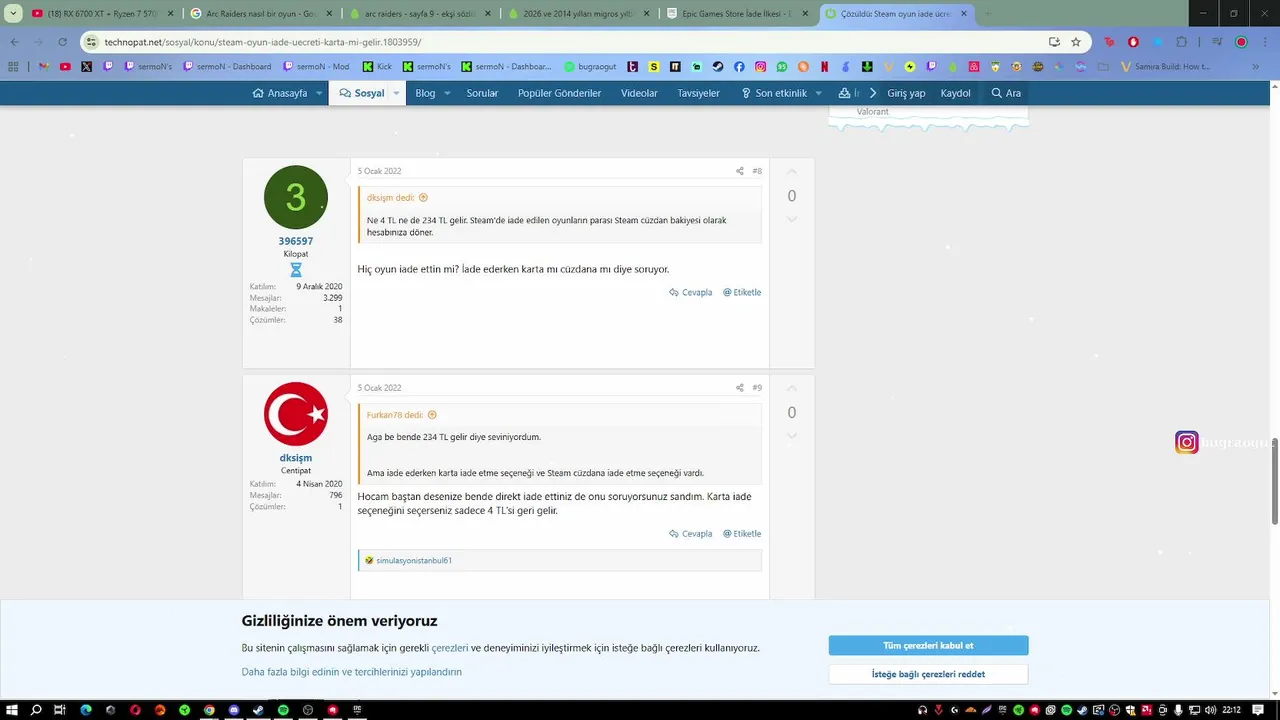The height and width of the screenshot is (720, 1280).
Task: Expand the Blog menu dropdown arrow
Action: point(447,93)
